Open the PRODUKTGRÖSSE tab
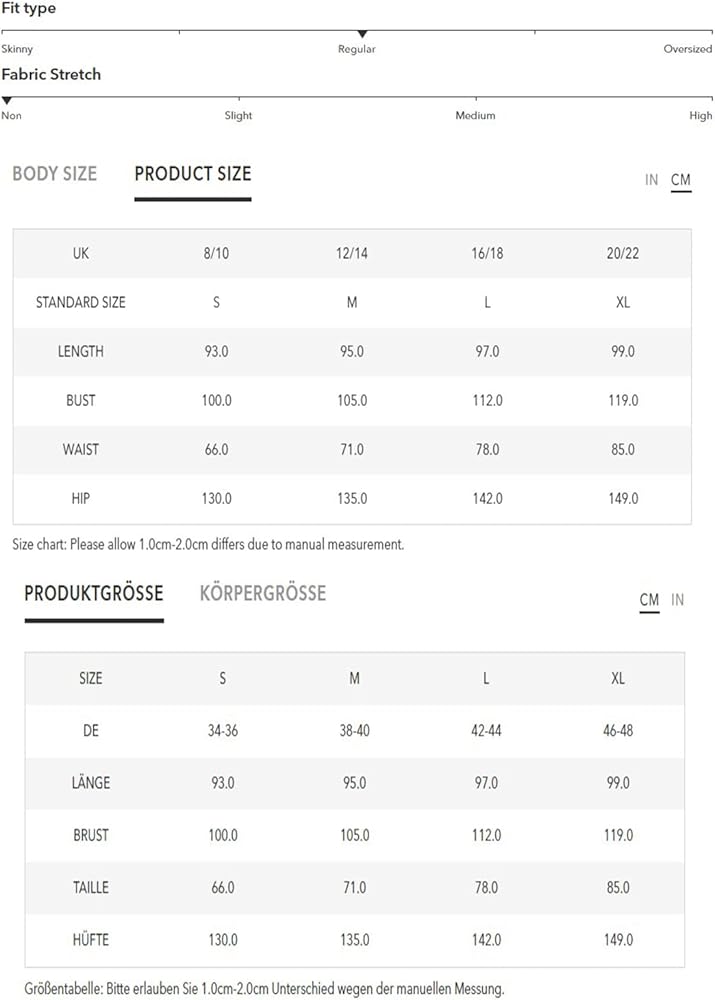715x1000 pixels. pyautogui.click(x=94, y=594)
